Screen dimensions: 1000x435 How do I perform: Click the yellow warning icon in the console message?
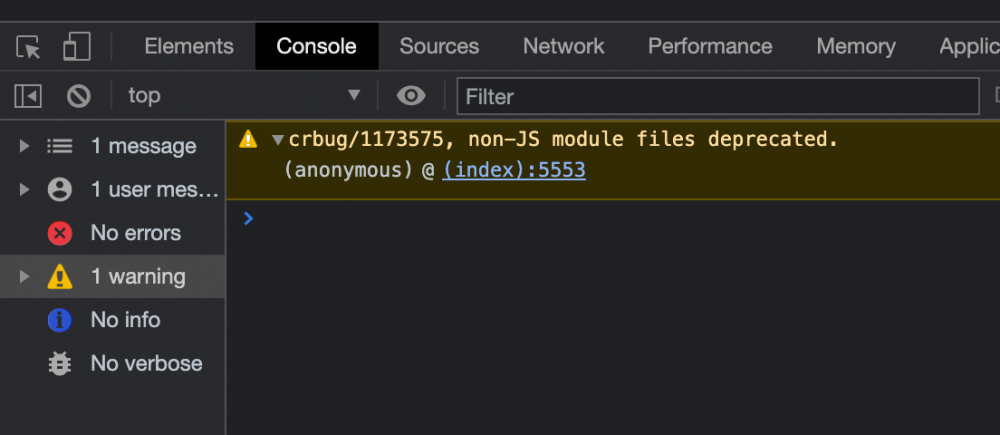coord(248,140)
